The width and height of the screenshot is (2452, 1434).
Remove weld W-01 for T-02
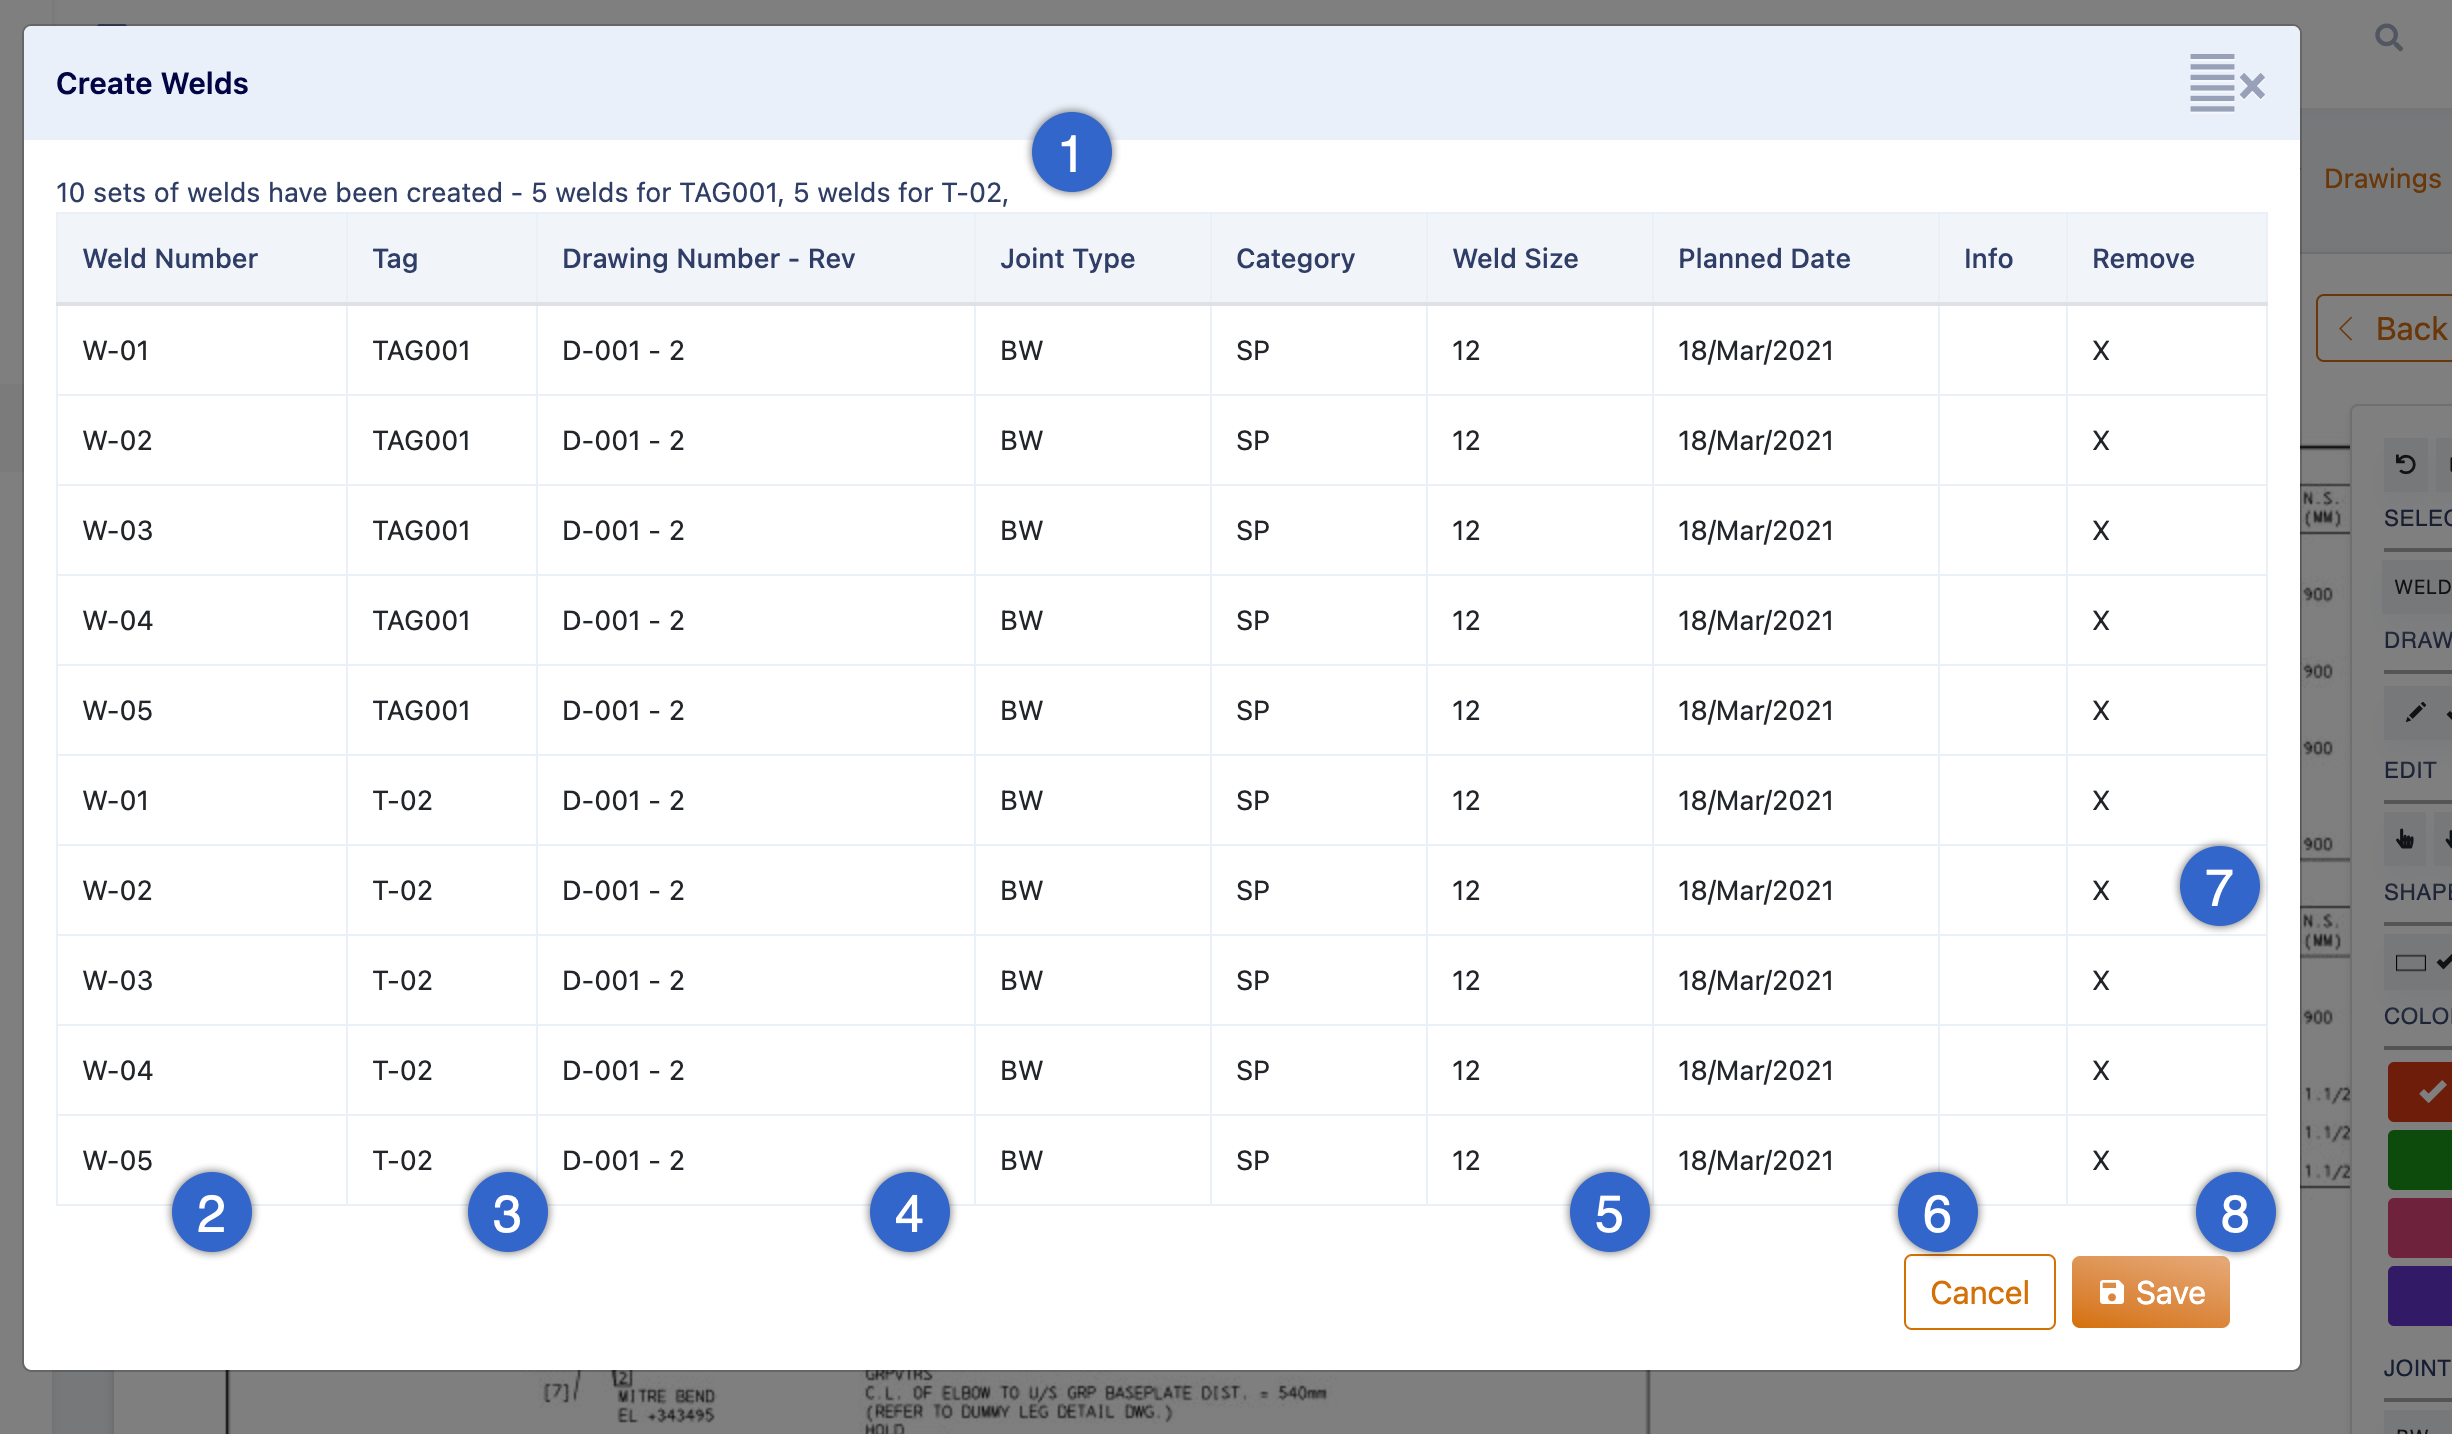click(2101, 801)
